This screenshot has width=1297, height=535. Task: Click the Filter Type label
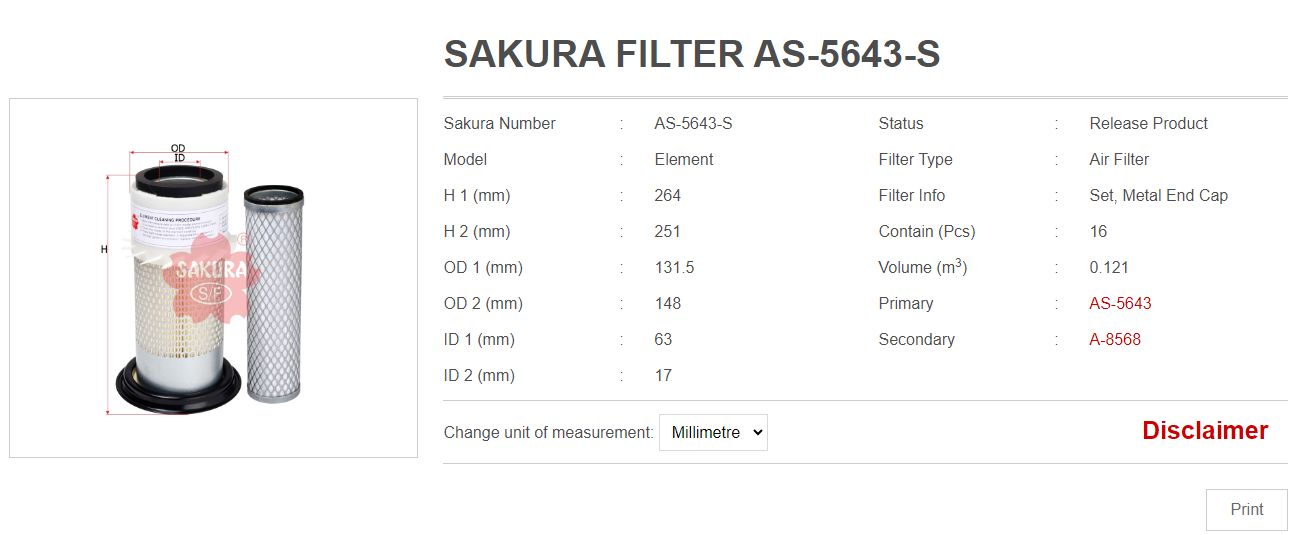click(x=915, y=159)
